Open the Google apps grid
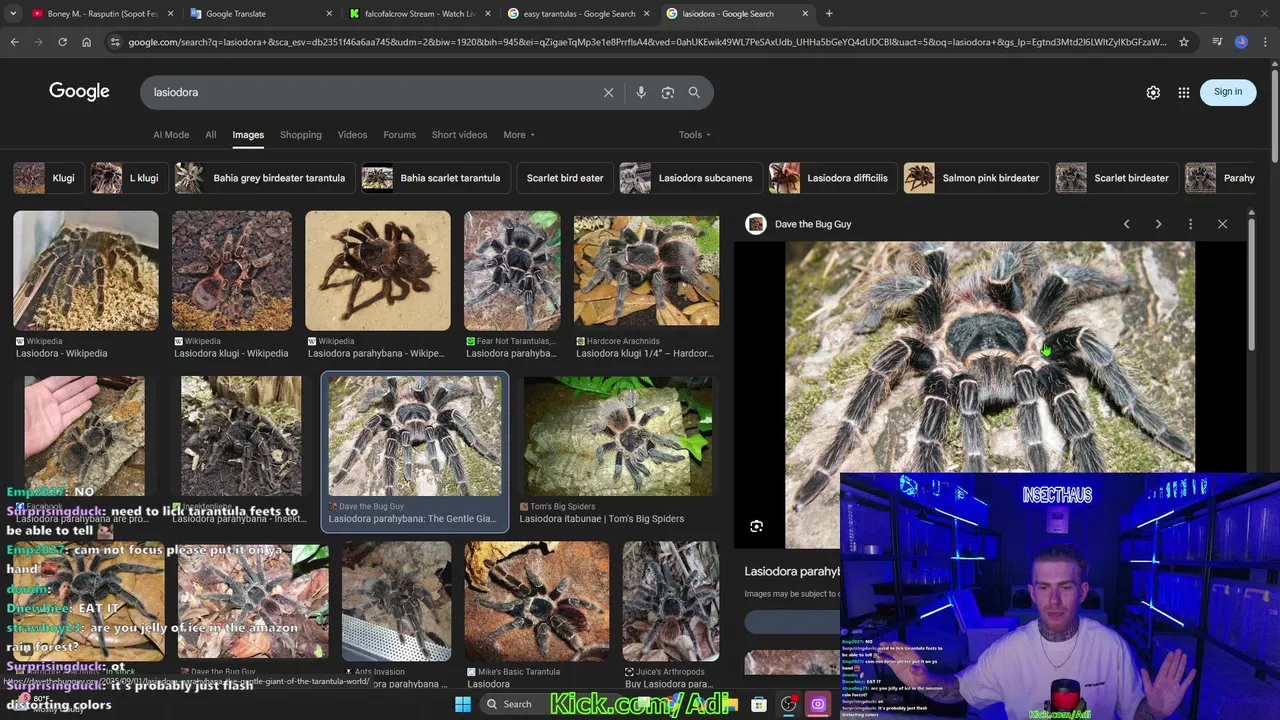Viewport: 1280px width, 720px height. [x=1184, y=92]
